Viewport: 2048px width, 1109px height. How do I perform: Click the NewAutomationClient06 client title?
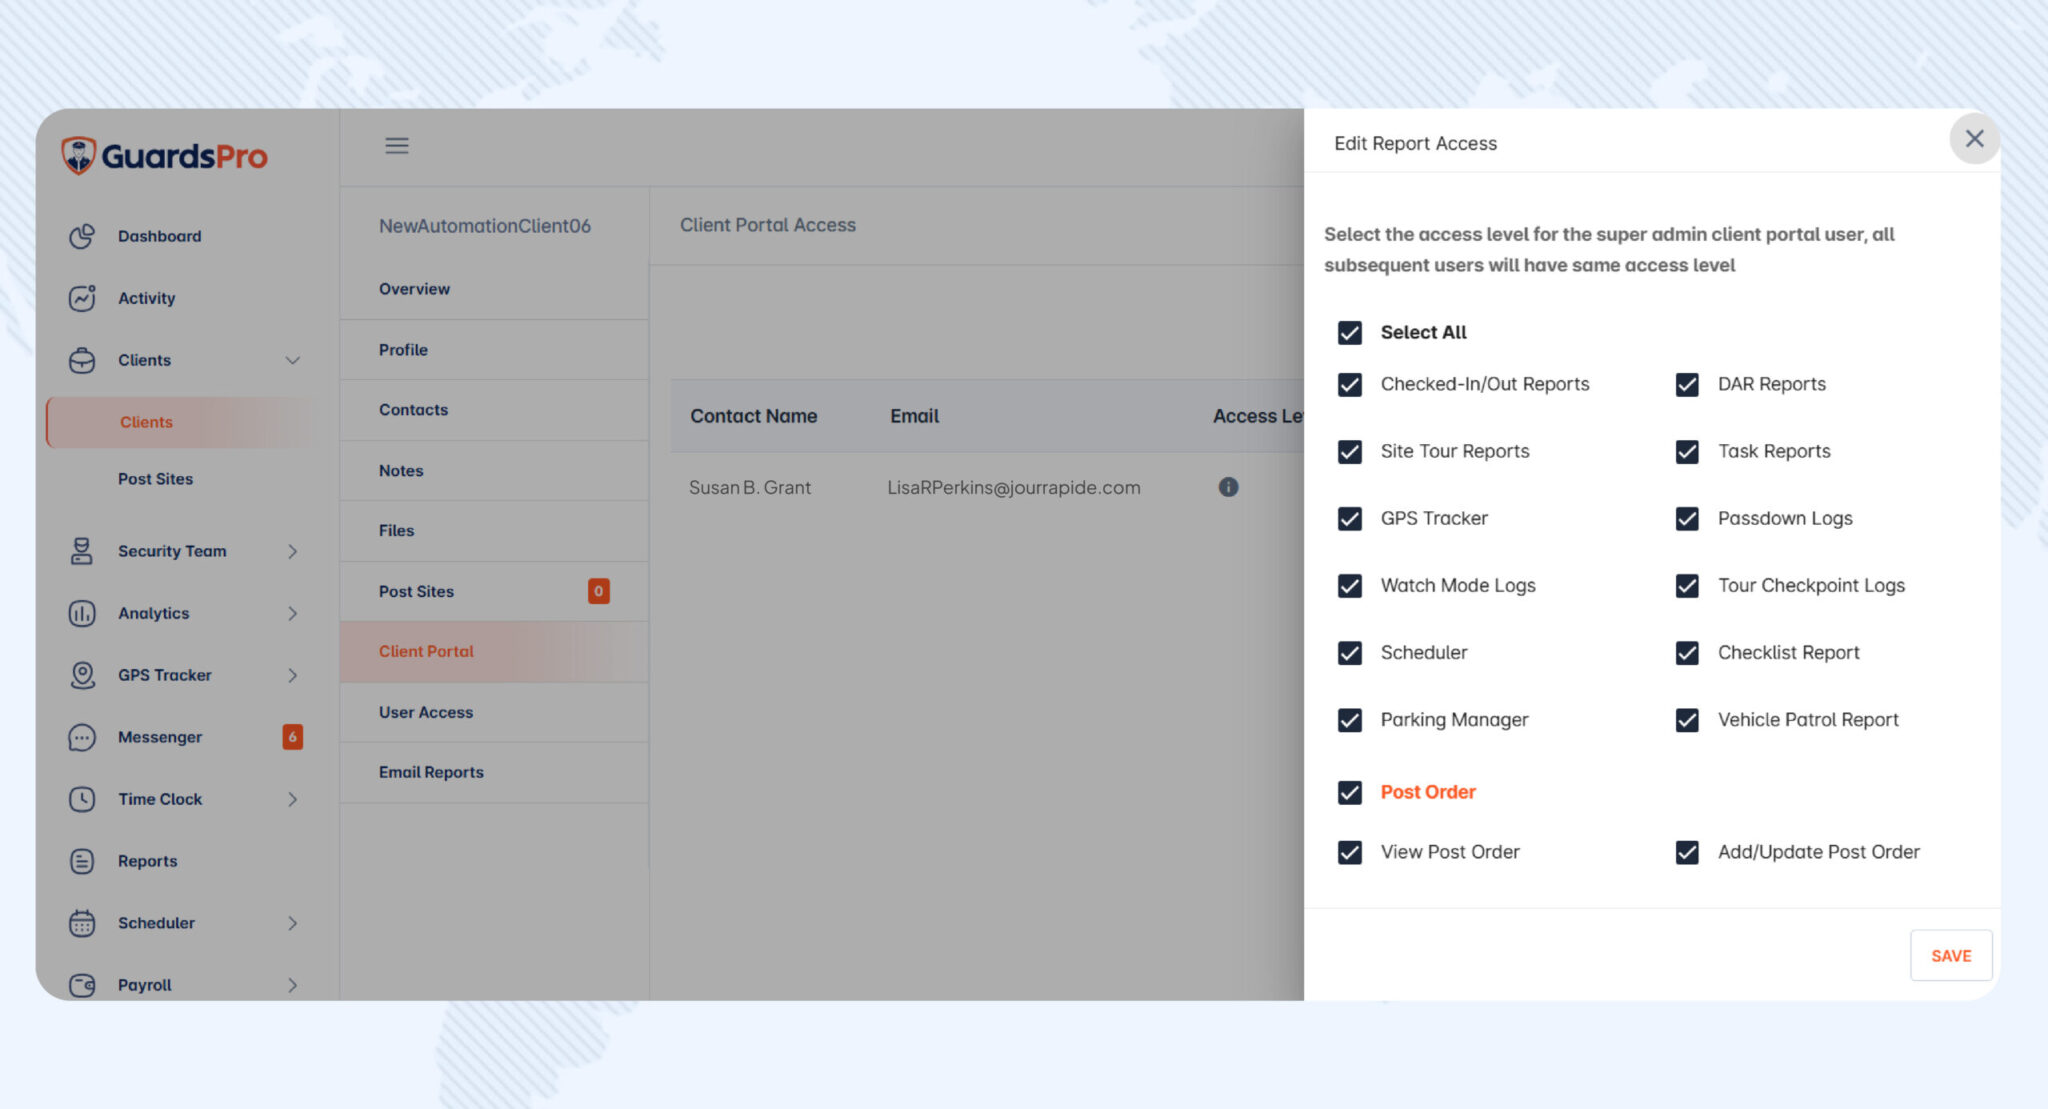[485, 226]
